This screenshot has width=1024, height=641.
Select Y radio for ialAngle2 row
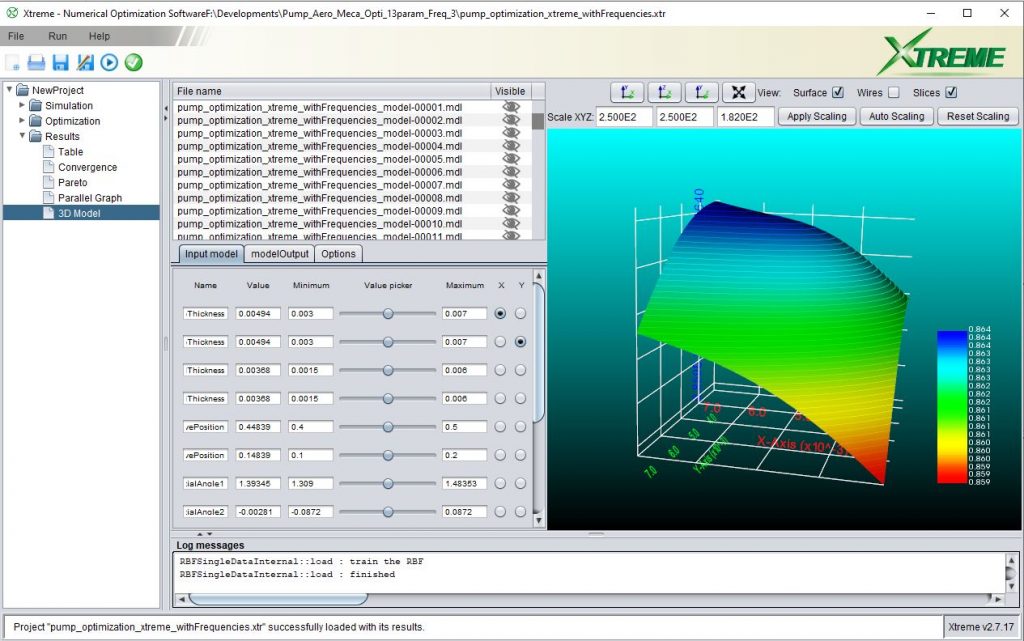pos(520,512)
